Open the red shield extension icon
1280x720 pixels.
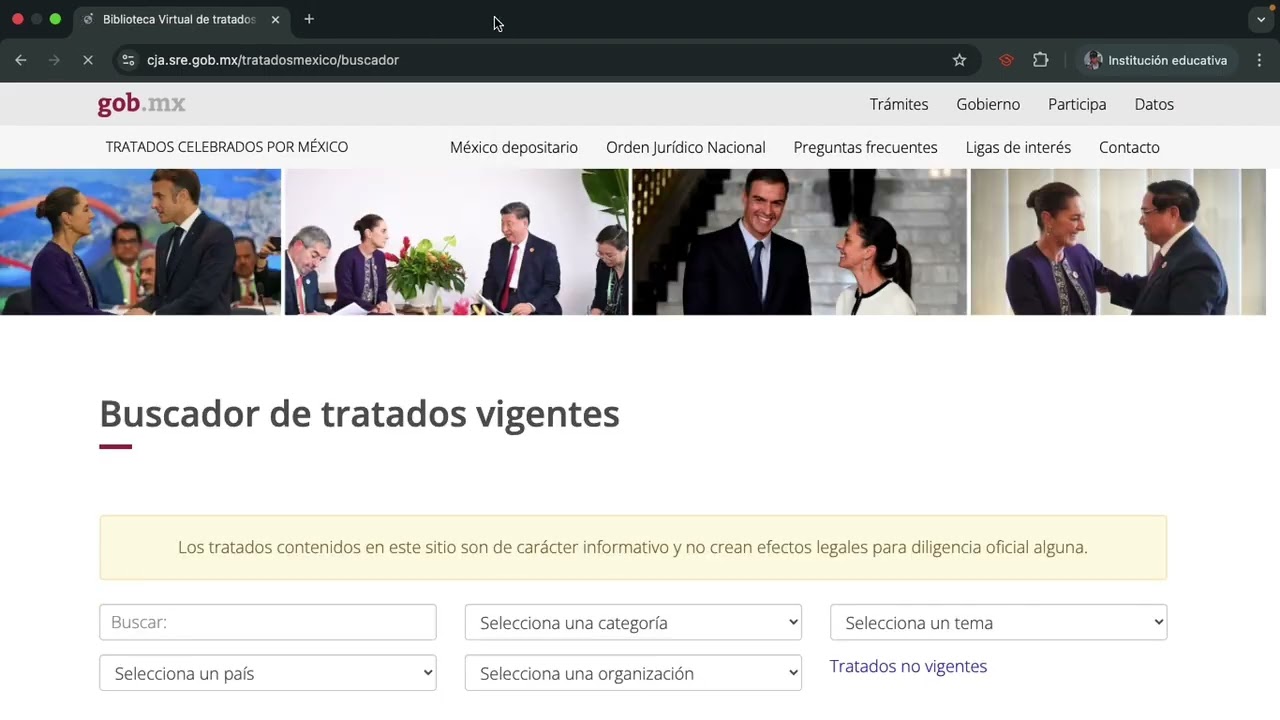point(1006,60)
